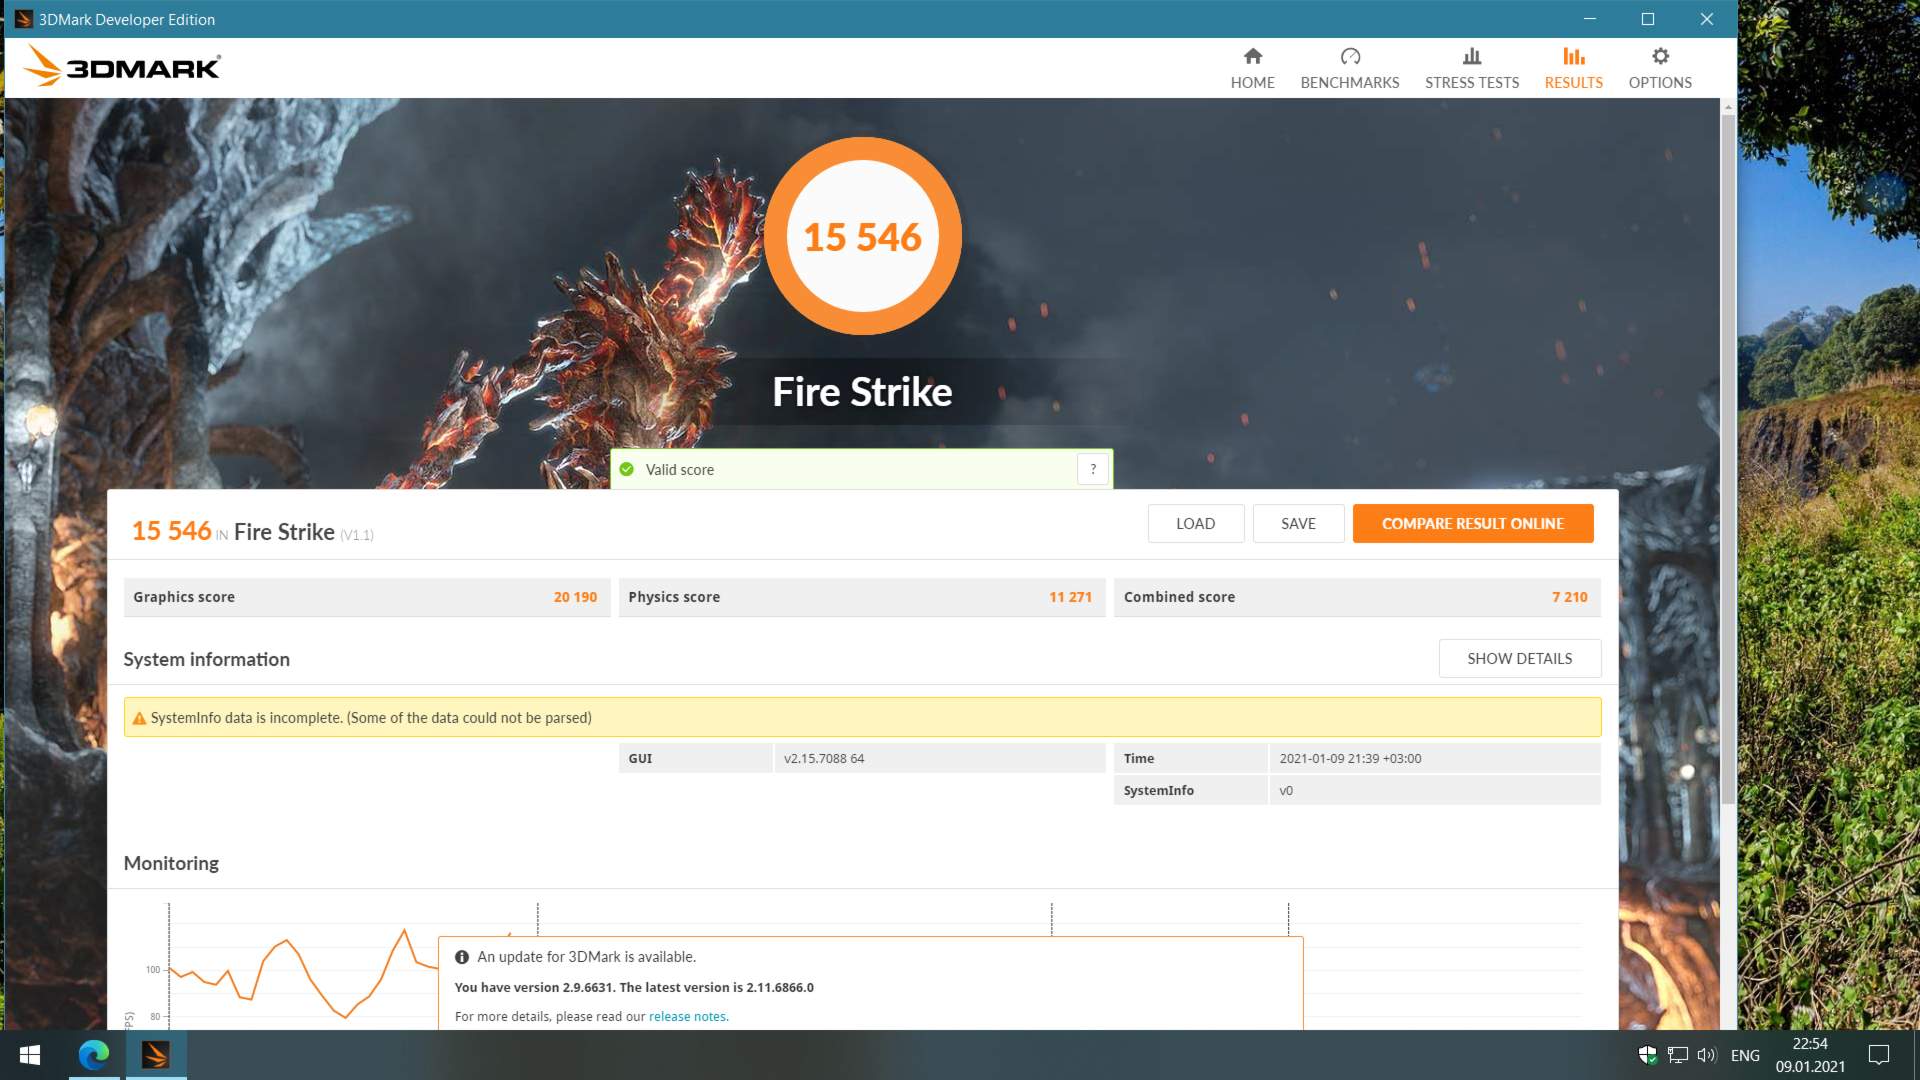The width and height of the screenshot is (1920, 1080).
Task: Click the System information heading
Action: point(206,659)
